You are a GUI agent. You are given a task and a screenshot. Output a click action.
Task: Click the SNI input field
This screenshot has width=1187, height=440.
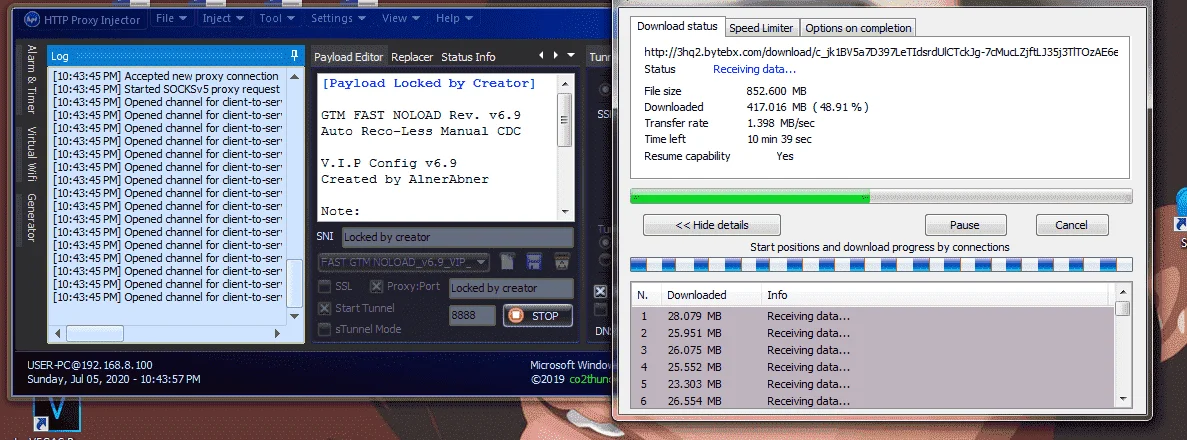coord(457,237)
